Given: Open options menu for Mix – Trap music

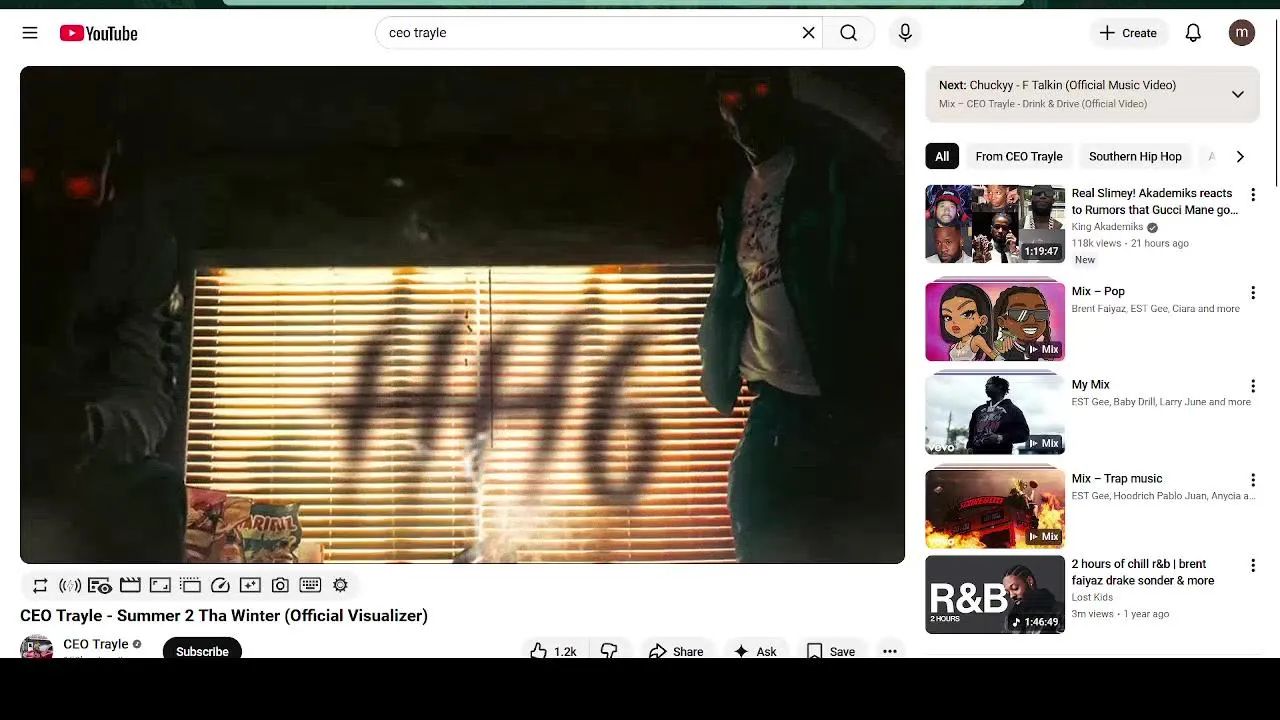Looking at the screenshot, I should 1252,480.
